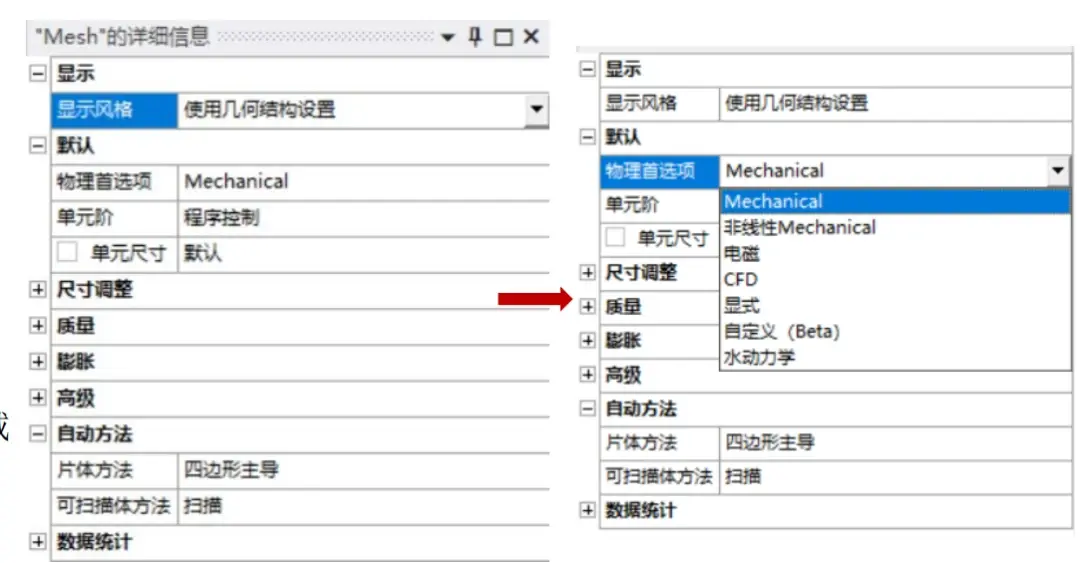Open the 显示风格 dropdown arrow
Image resolution: width=1080 pixels, height=563 pixels.
coord(536,110)
